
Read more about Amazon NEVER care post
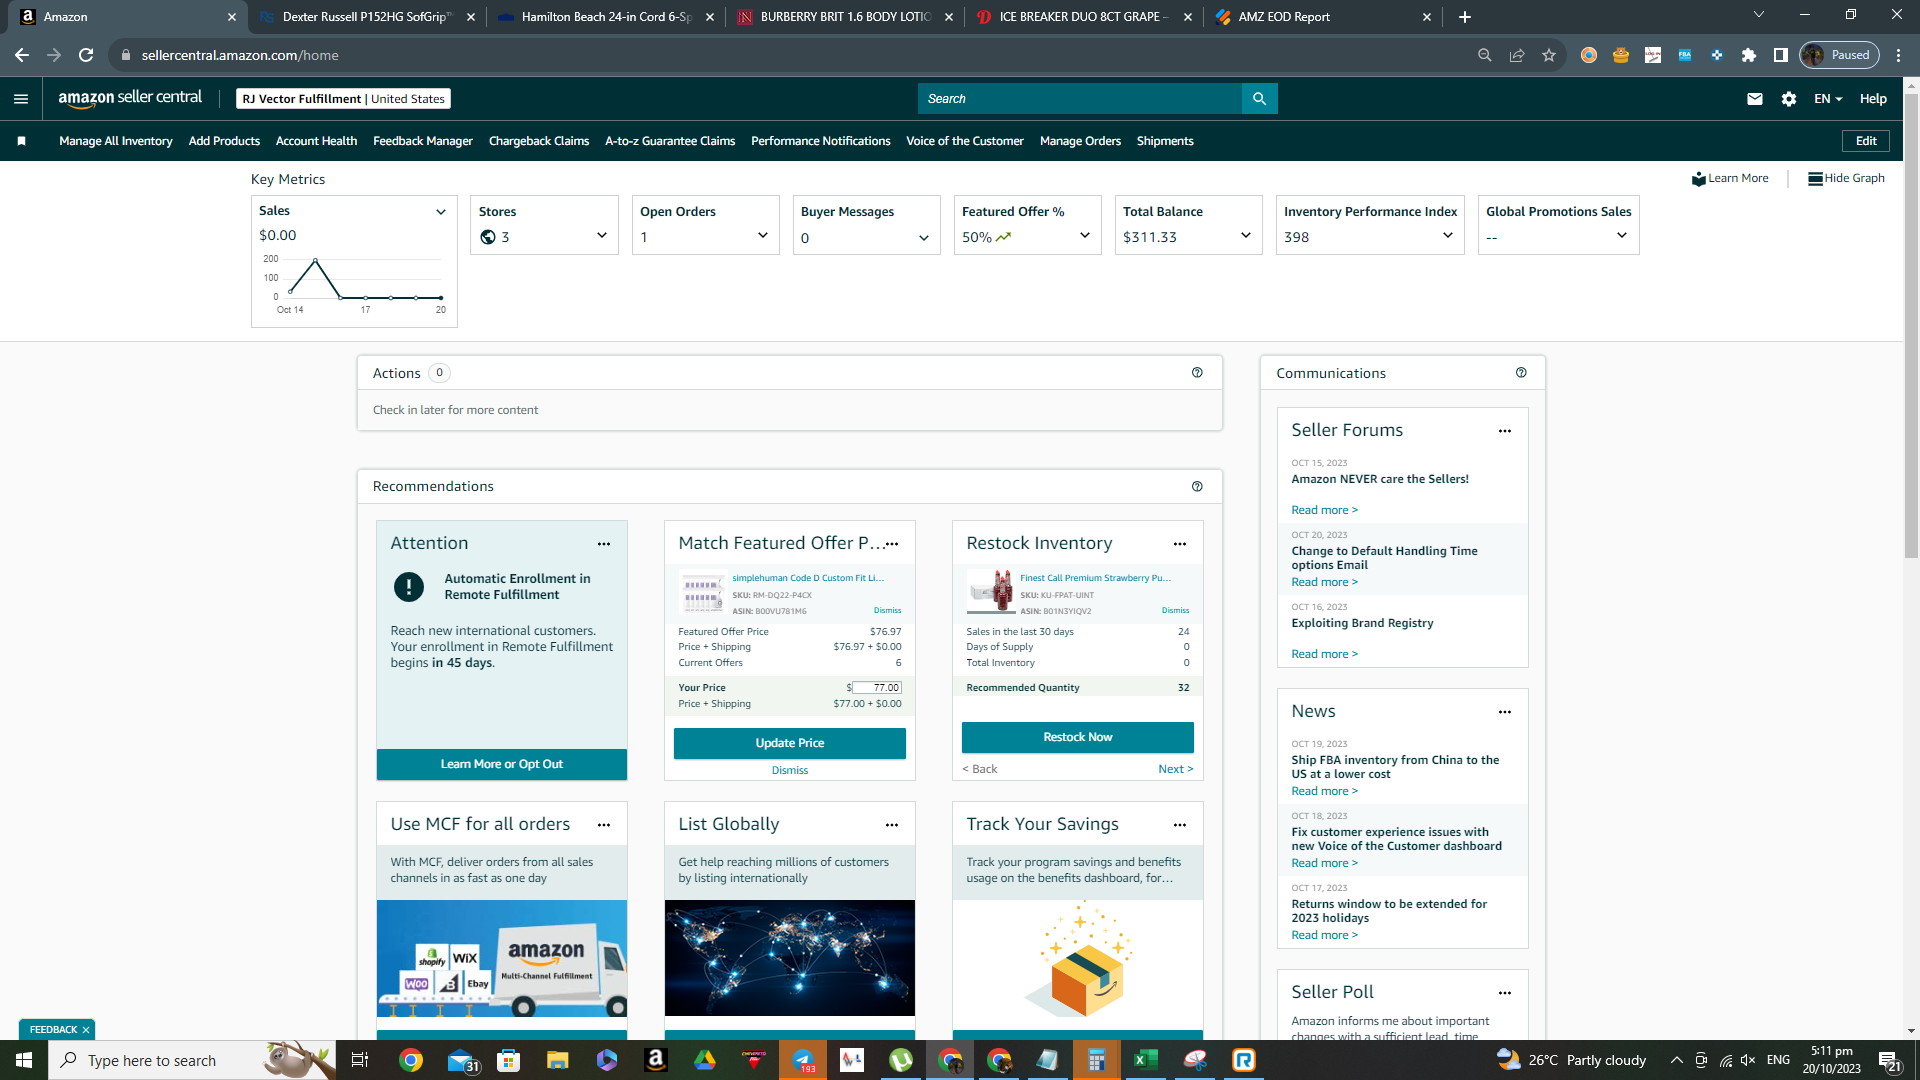[x=1324, y=511]
